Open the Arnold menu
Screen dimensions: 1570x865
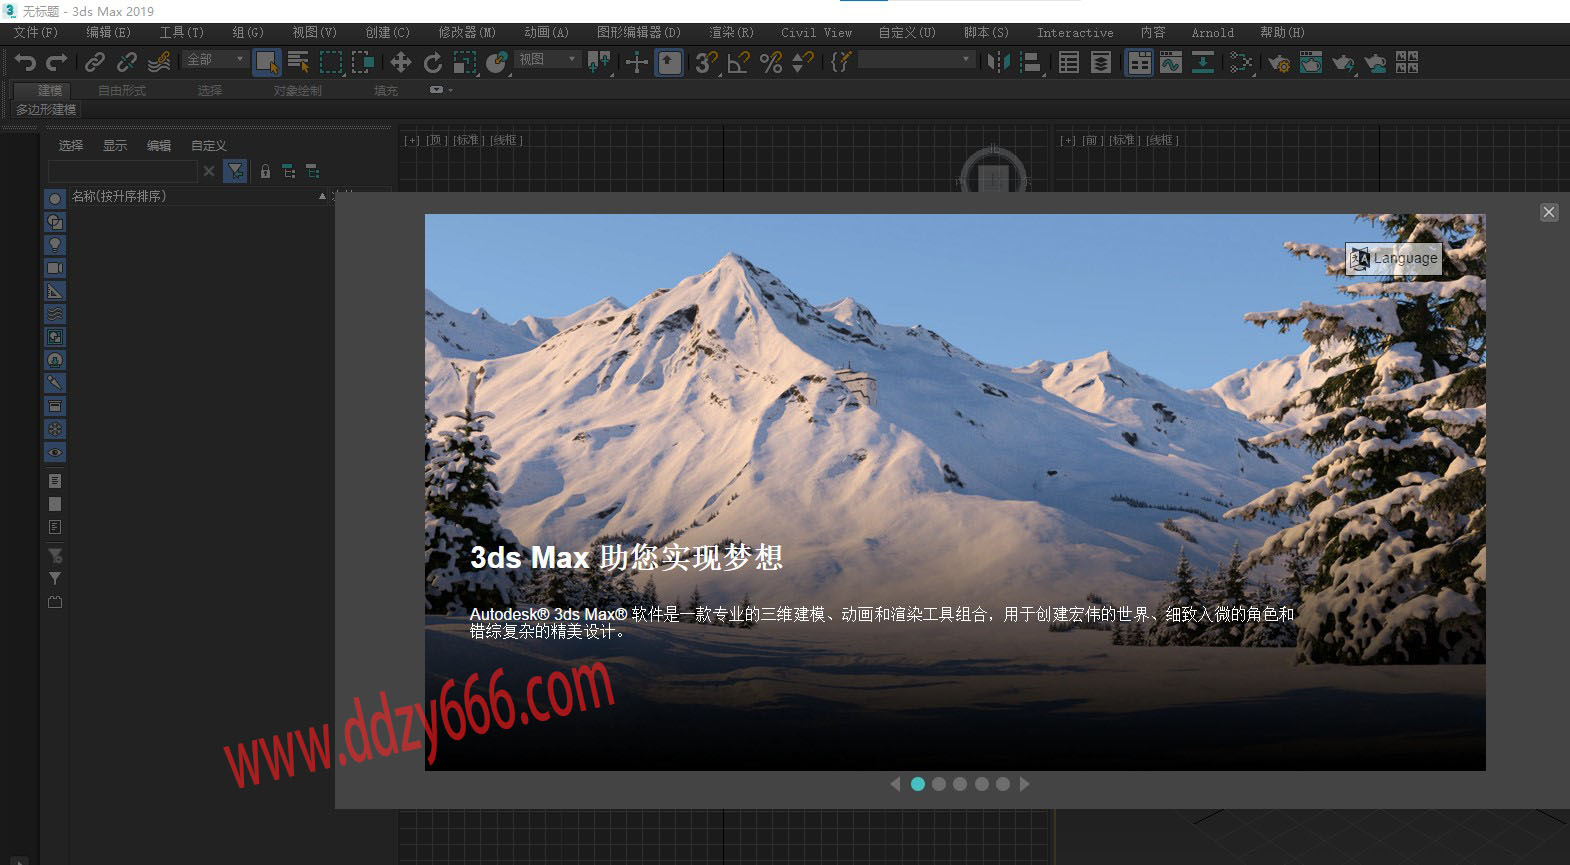click(x=1213, y=33)
